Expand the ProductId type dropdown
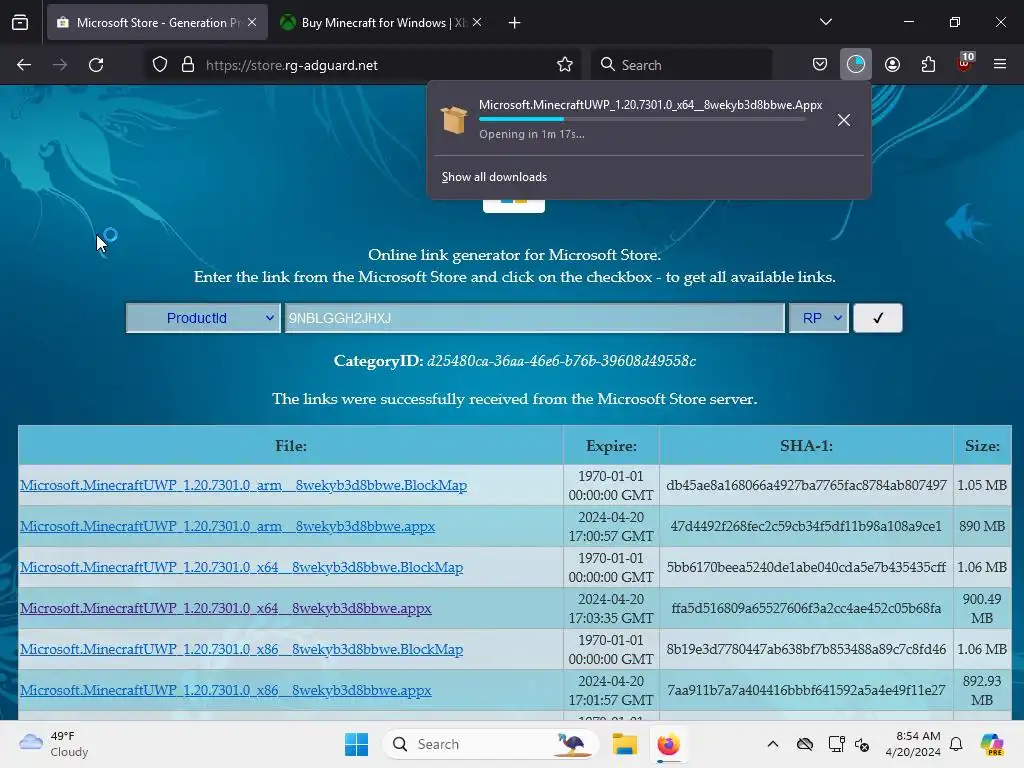This screenshot has width=1024, height=768. pos(204,318)
